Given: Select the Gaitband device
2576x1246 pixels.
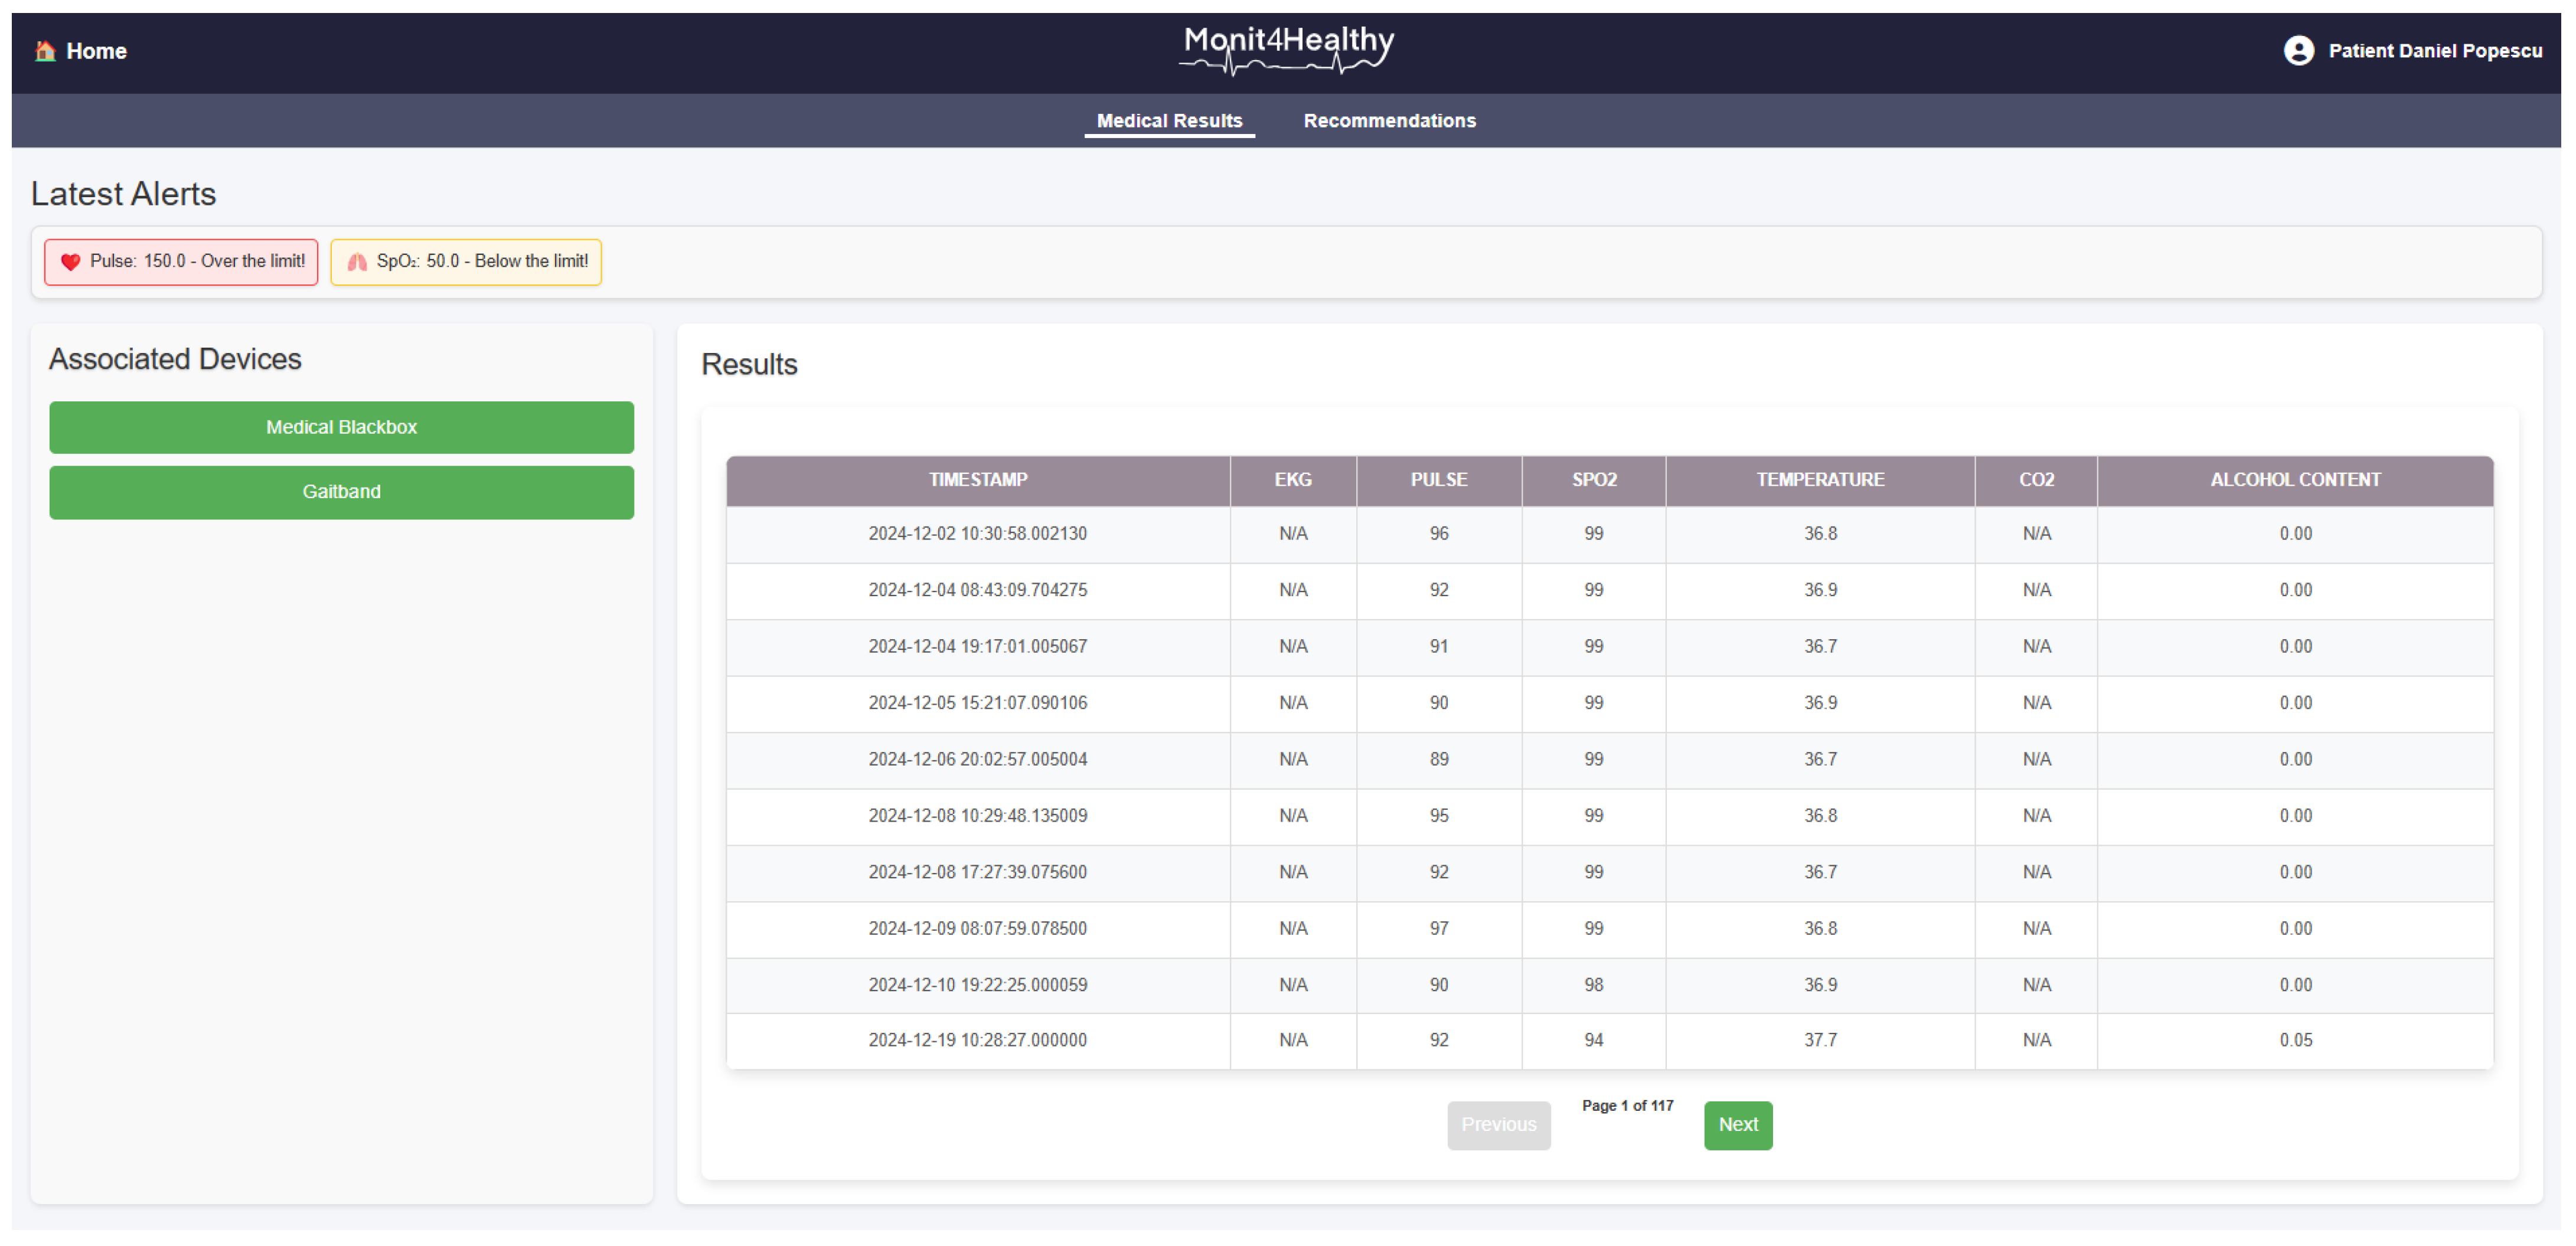Looking at the screenshot, I should point(341,492).
